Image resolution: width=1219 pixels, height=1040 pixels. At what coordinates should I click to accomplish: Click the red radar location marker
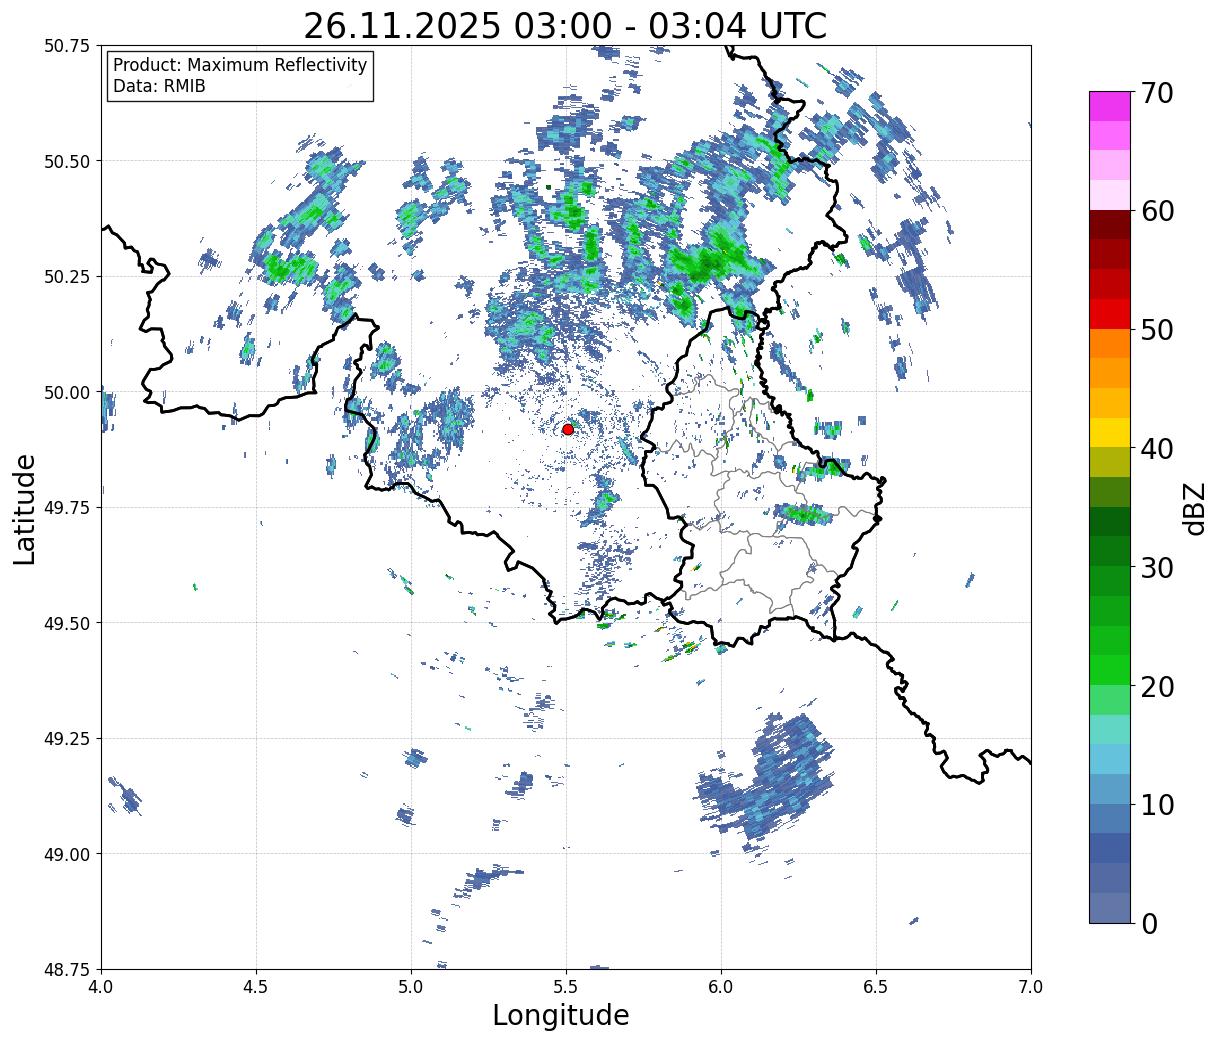(x=568, y=429)
